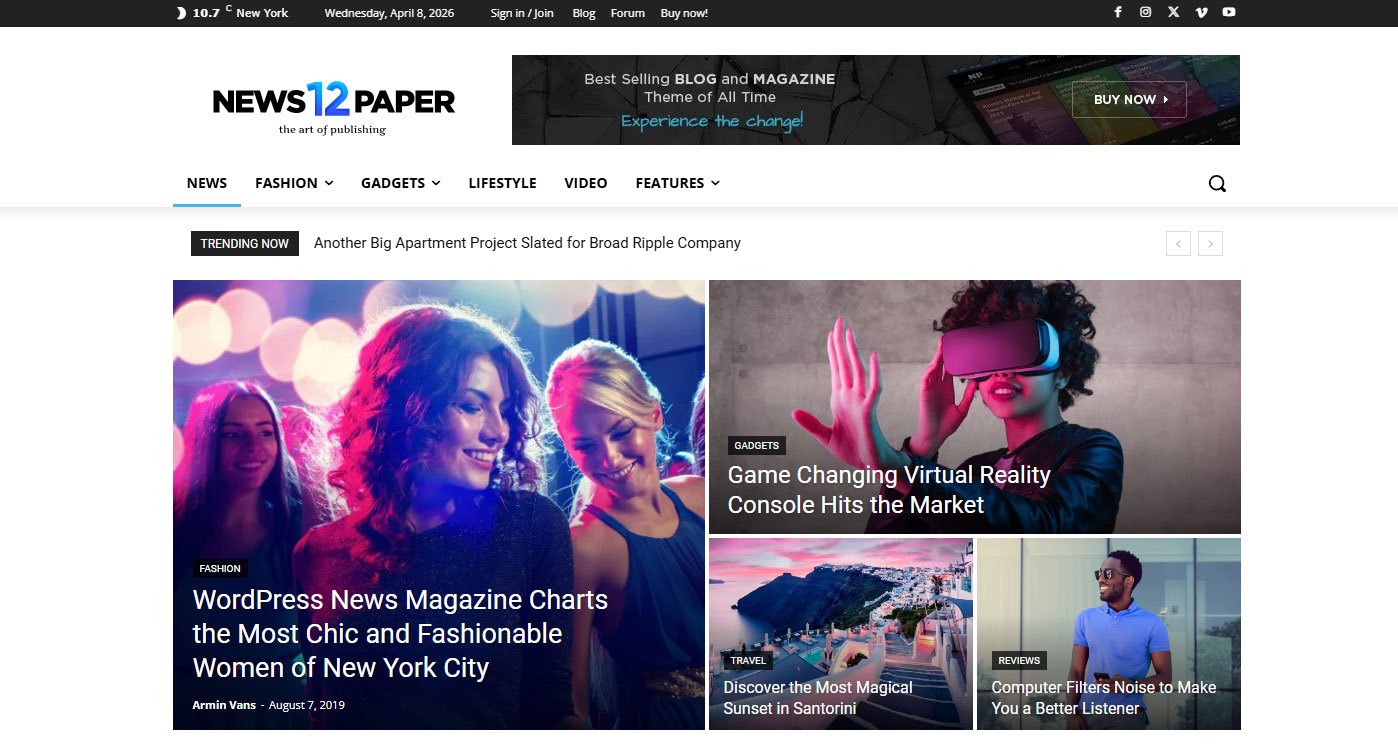This screenshot has width=1398, height=752.
Task: Open the Sign in / Join link
Action: pyautogui.click(x=521, y=12)
